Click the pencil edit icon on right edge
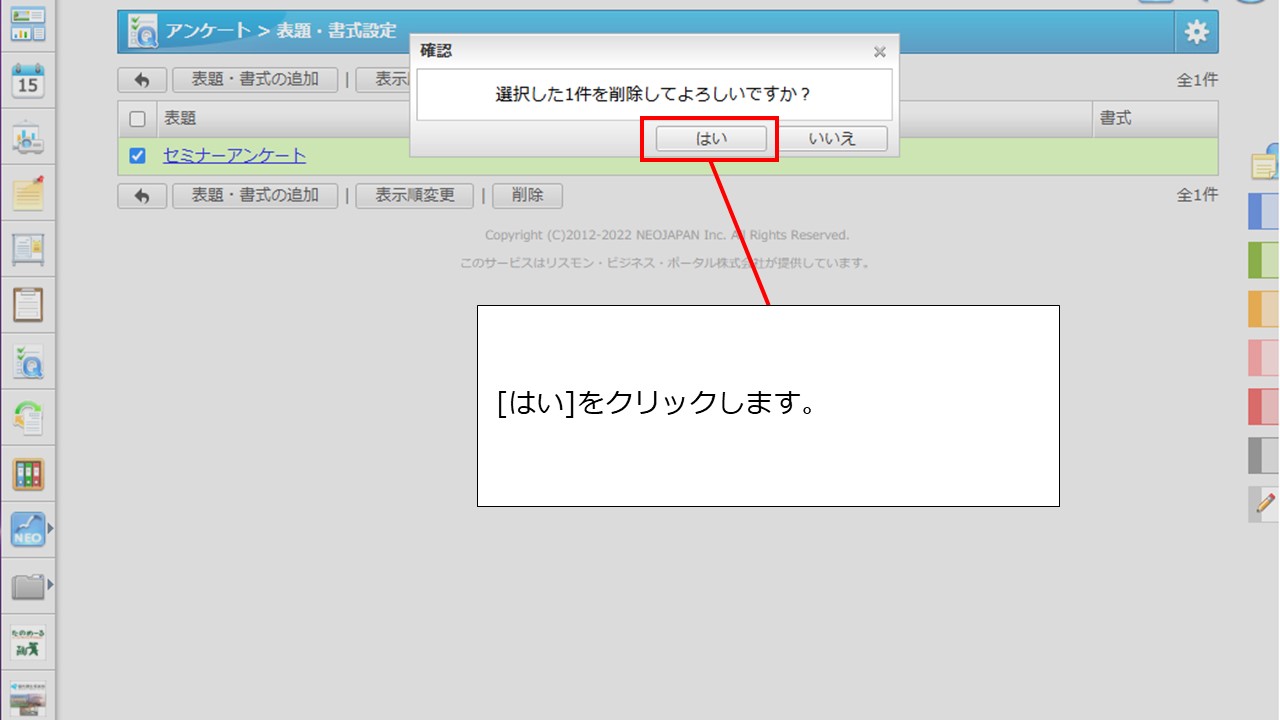 click(x=1265, y=503)
